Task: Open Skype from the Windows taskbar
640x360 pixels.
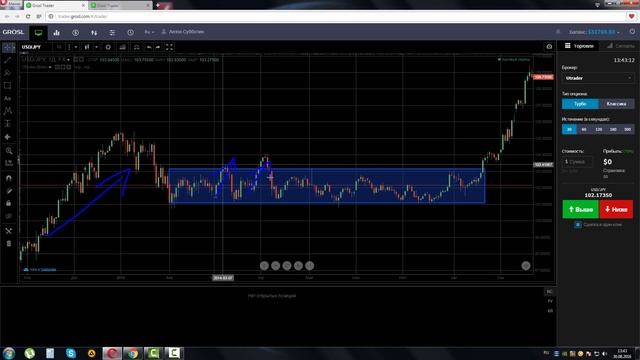Action: tap(71, 353)
